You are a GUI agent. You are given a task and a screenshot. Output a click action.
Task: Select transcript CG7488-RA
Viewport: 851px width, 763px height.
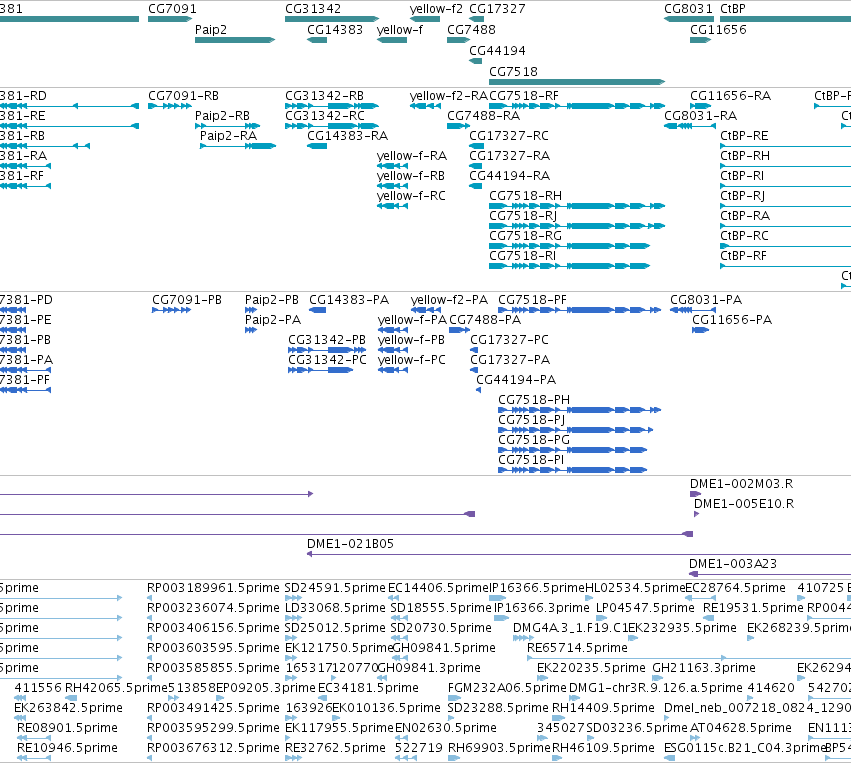click(x=459, y=126)
